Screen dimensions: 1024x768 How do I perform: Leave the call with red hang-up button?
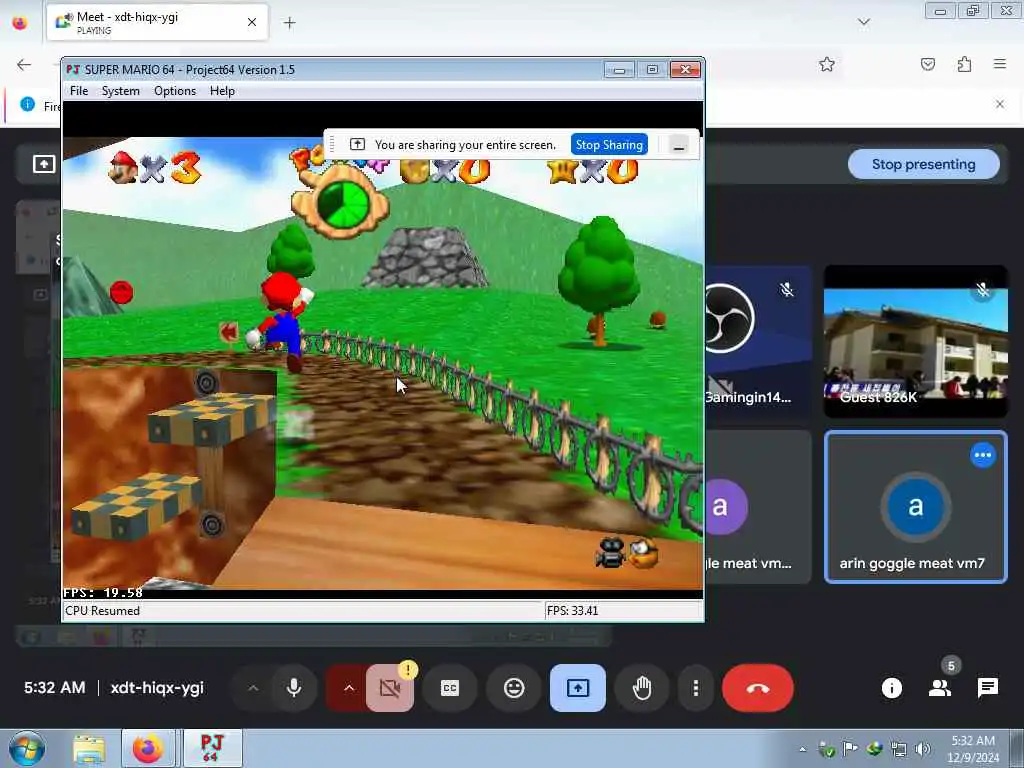(758, 688)
